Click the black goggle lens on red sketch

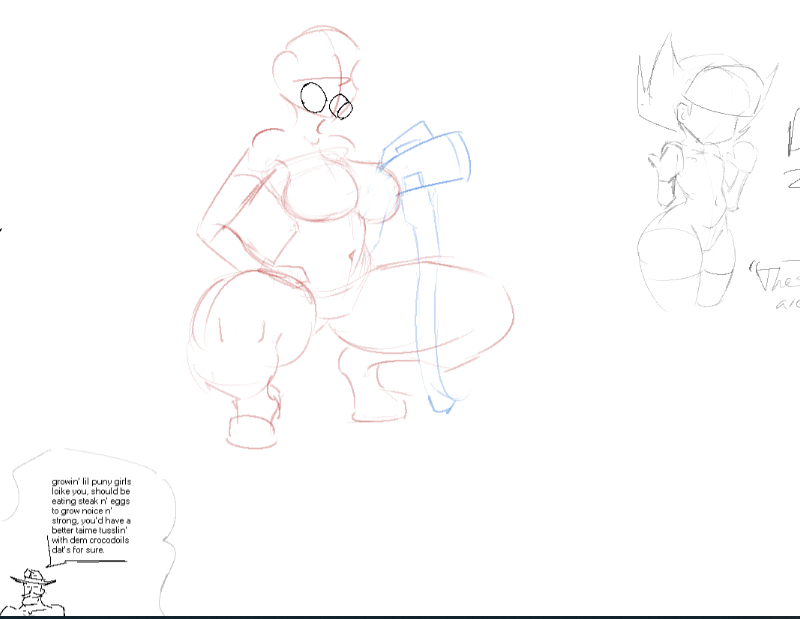click(314, 97)
